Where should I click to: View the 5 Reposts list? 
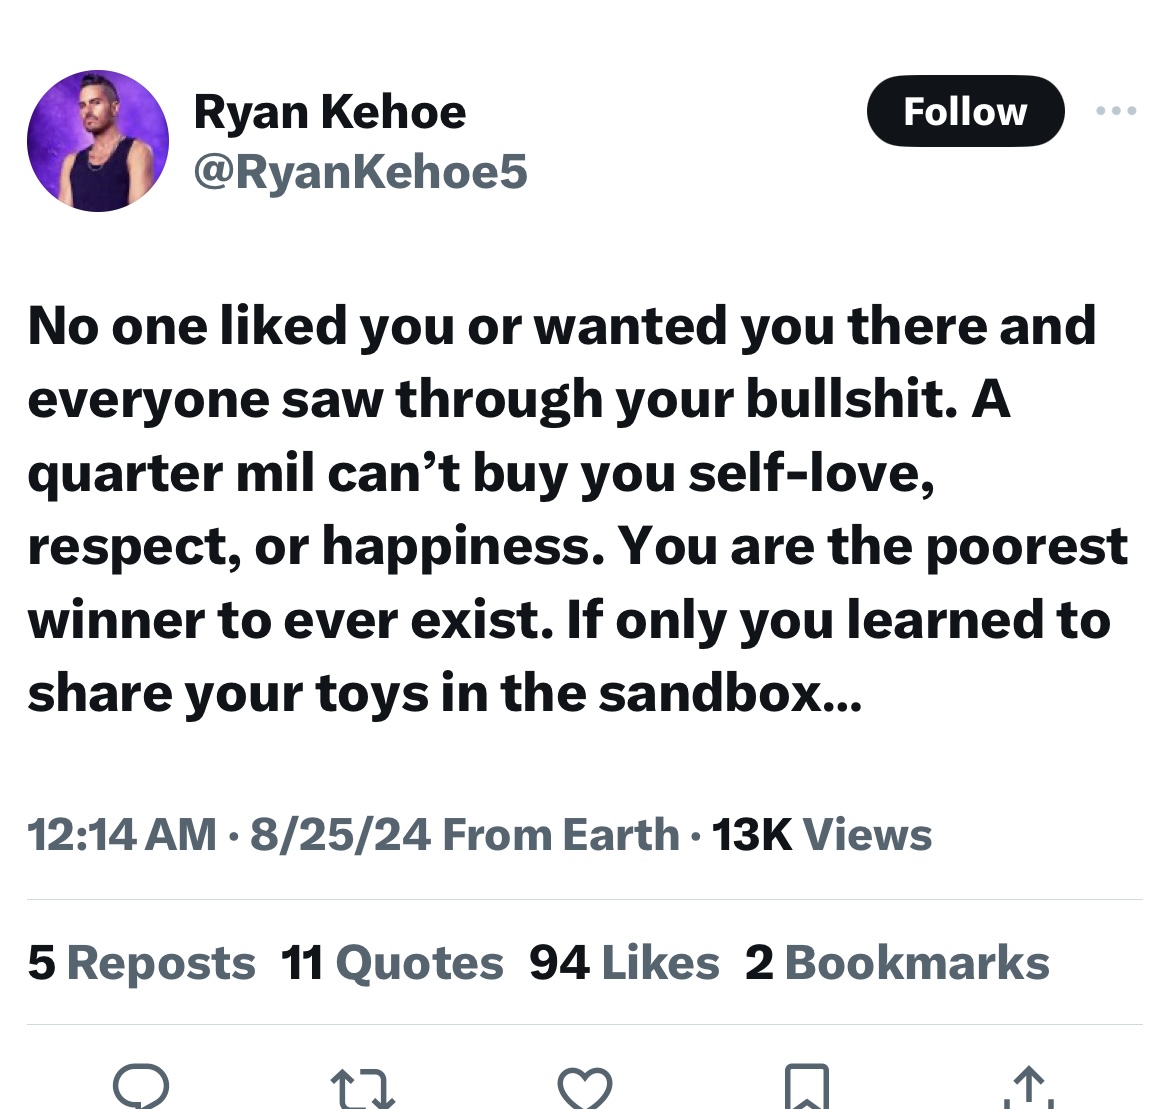click(142, 963)
